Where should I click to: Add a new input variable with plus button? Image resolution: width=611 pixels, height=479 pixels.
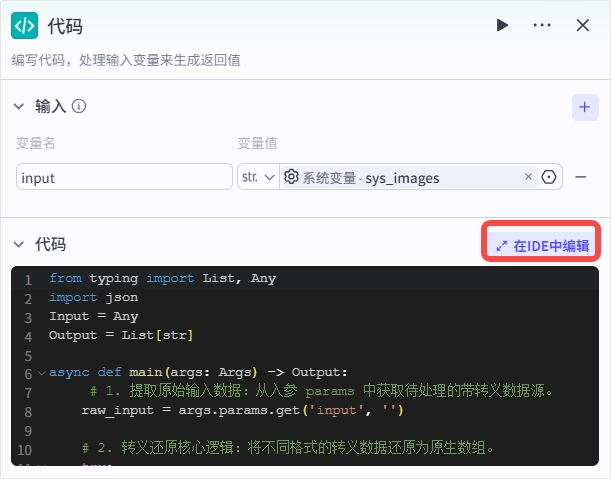pos(585,107)
